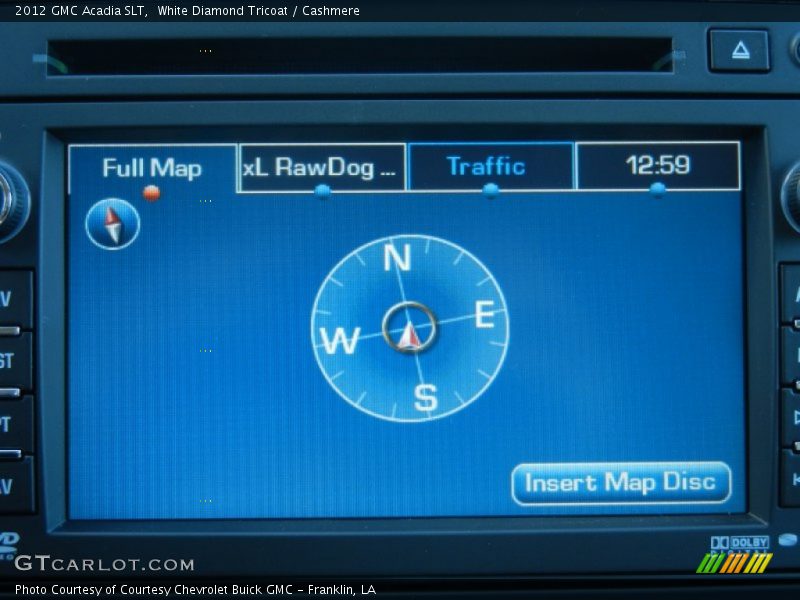The height and width of the screenshot is (600, 800).
Task: Click the GTCARLOT.COM watermark link
Action: (104, 564)
